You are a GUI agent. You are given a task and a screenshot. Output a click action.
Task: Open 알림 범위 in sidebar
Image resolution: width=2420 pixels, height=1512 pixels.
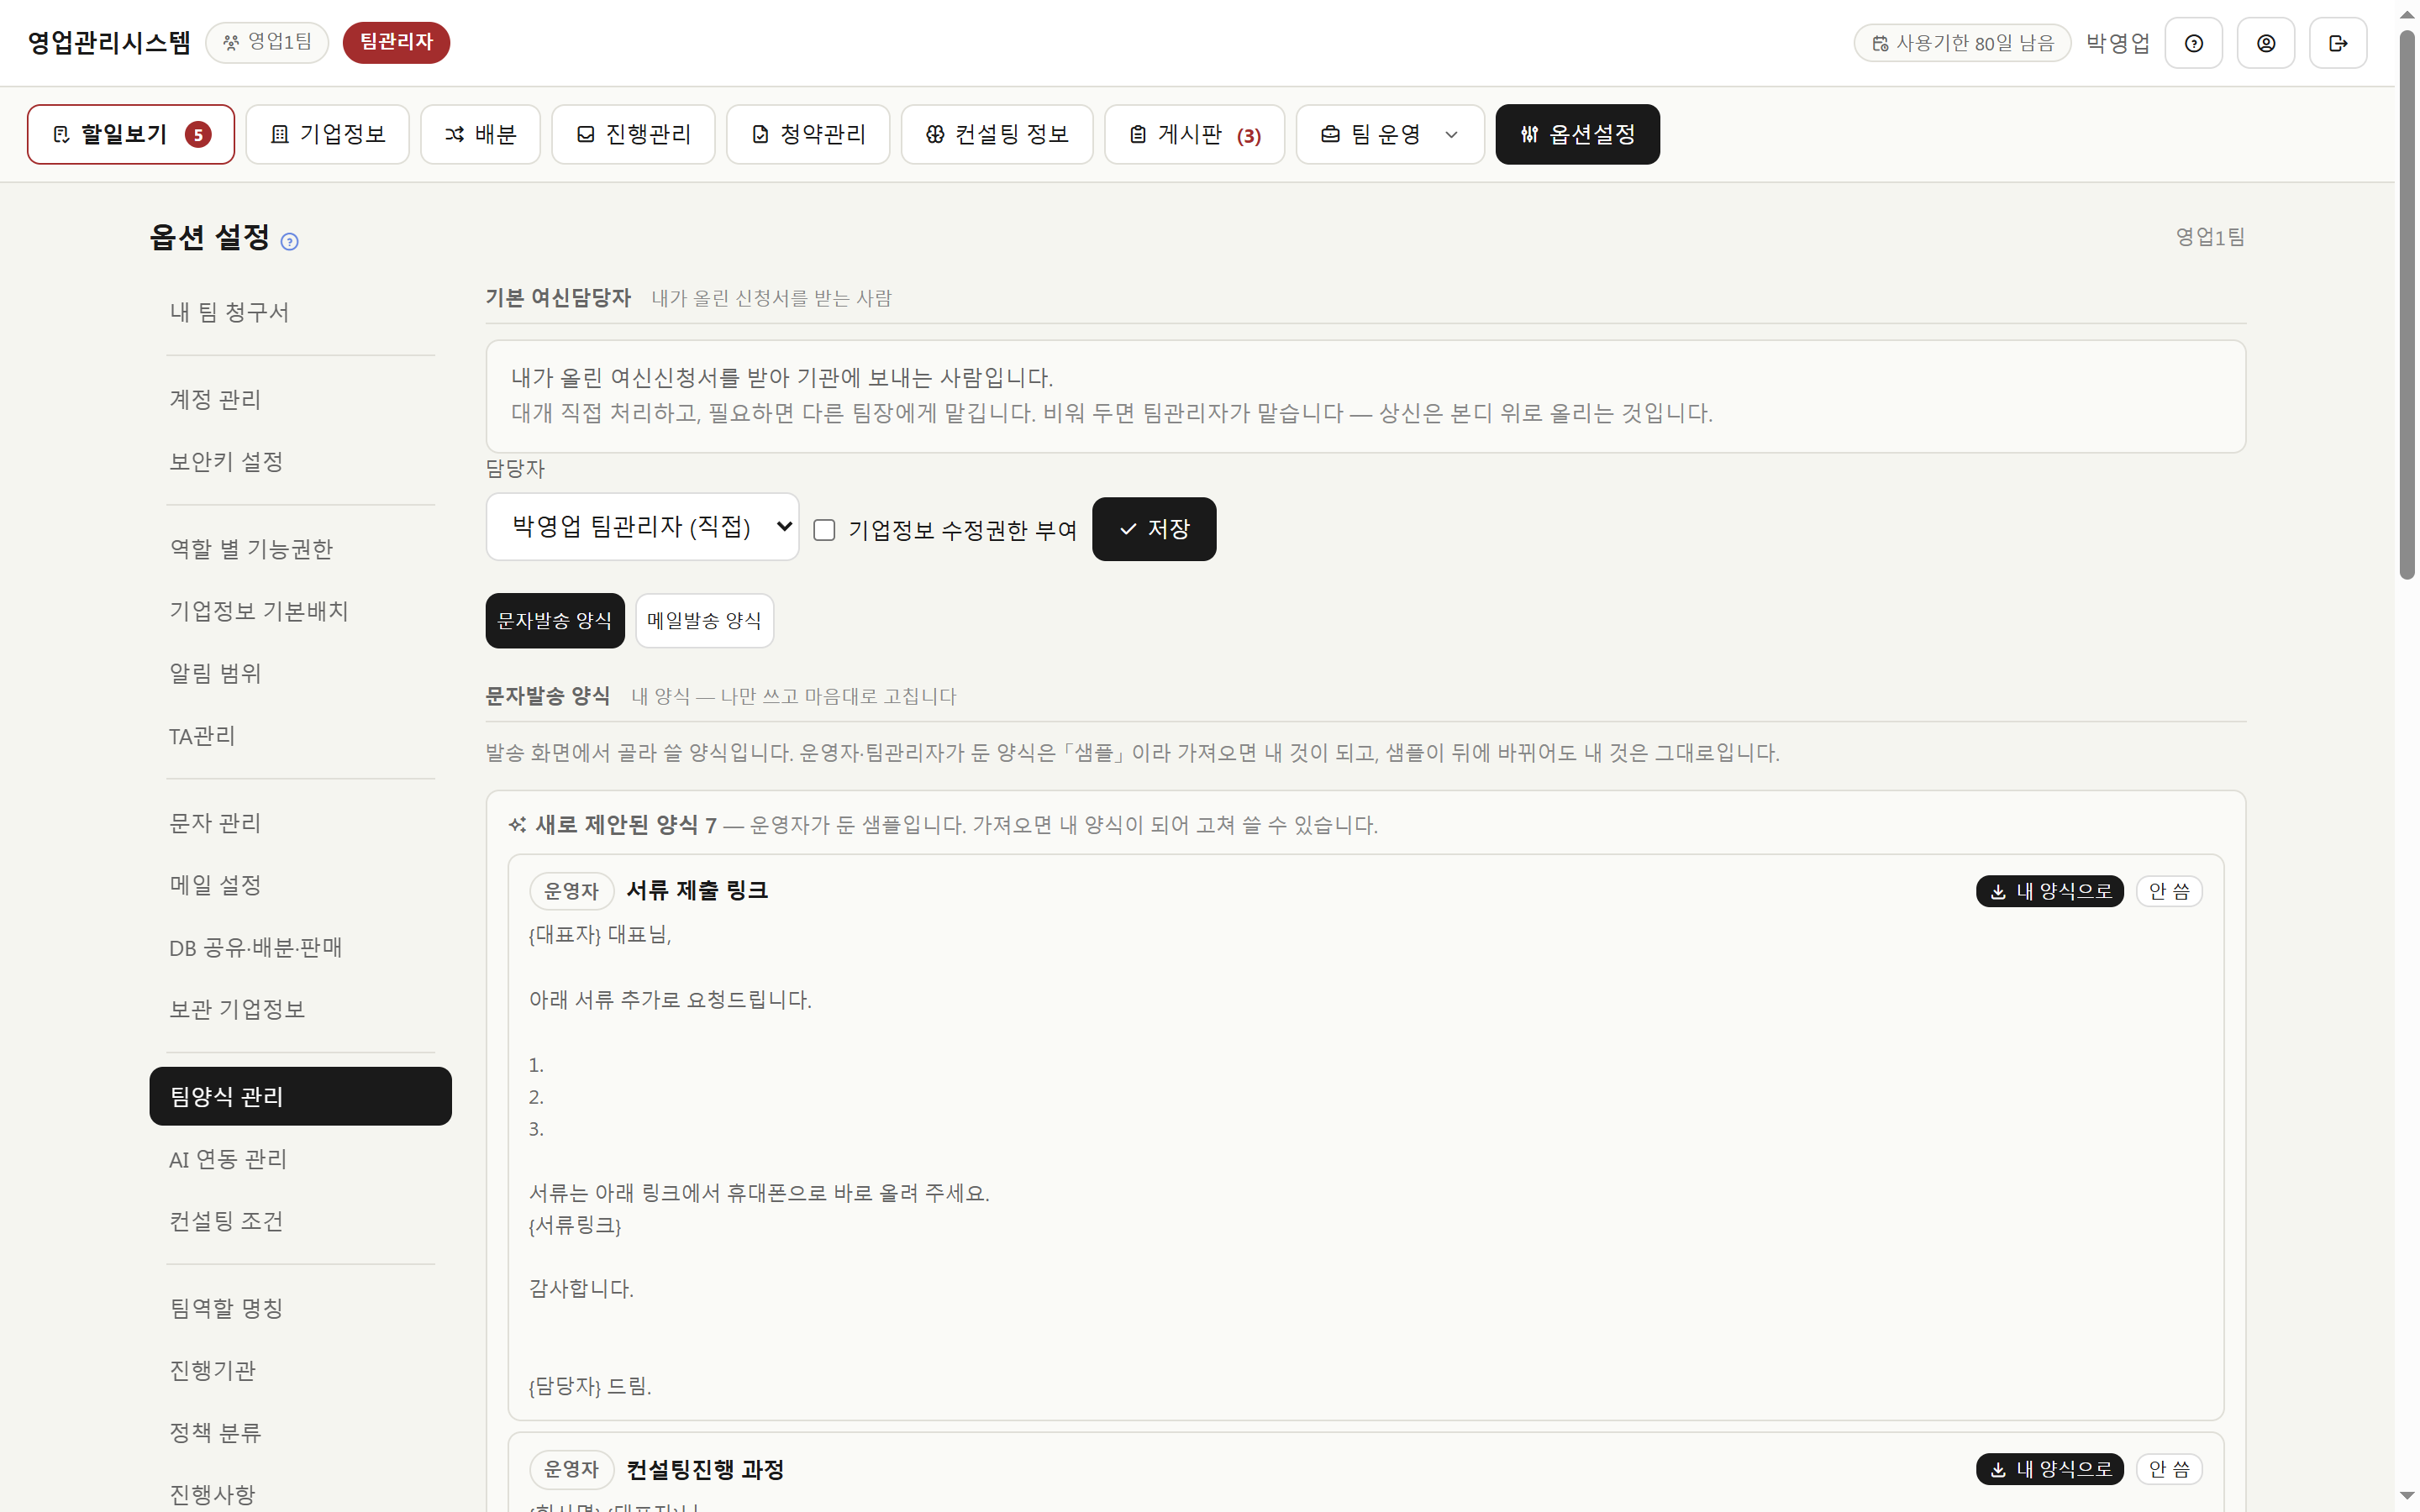300,673
